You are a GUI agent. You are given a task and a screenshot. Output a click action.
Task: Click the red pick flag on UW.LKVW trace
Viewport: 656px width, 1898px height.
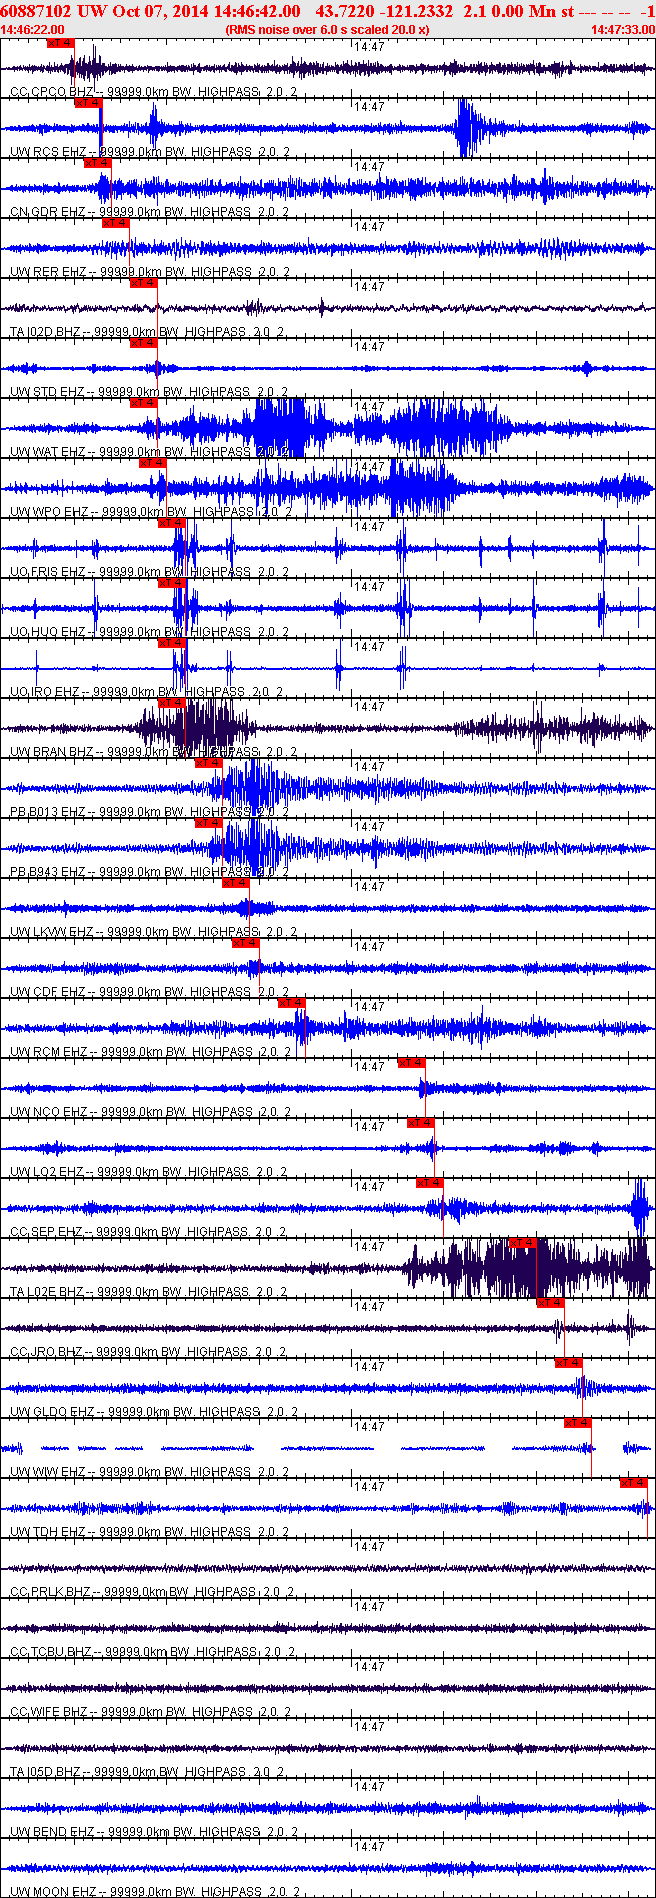[x=235, y=883]
